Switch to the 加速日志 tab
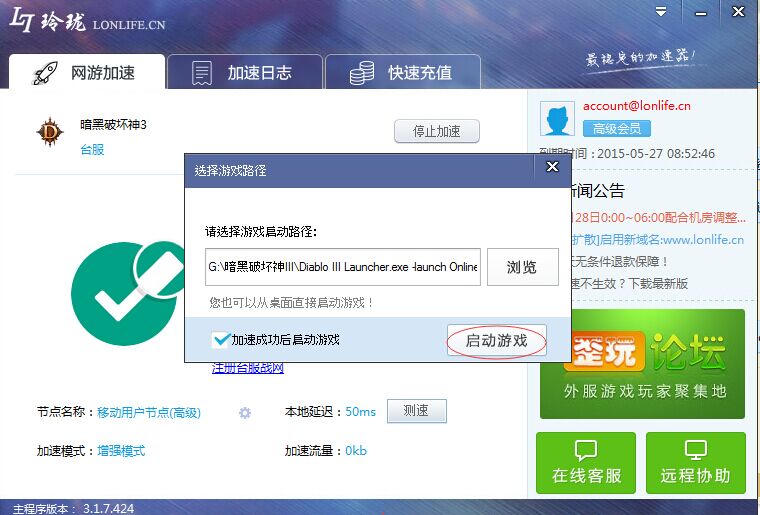 click(x=245, y=73)
